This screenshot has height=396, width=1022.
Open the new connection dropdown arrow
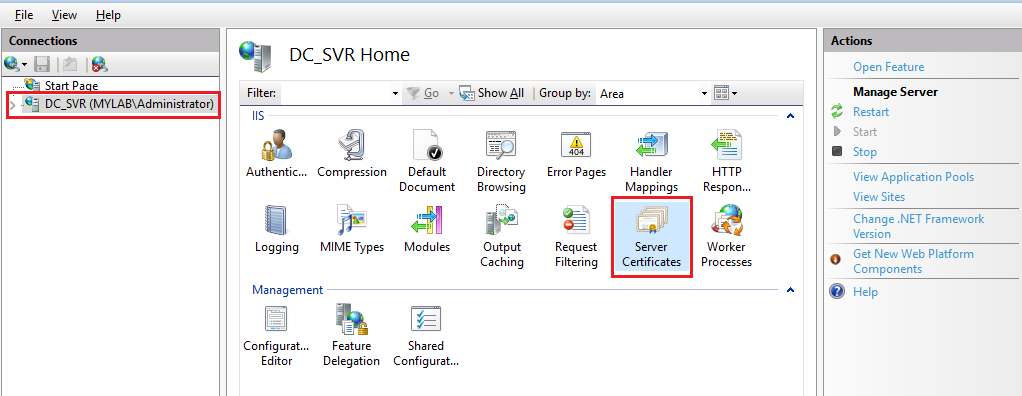pos(24,64)
